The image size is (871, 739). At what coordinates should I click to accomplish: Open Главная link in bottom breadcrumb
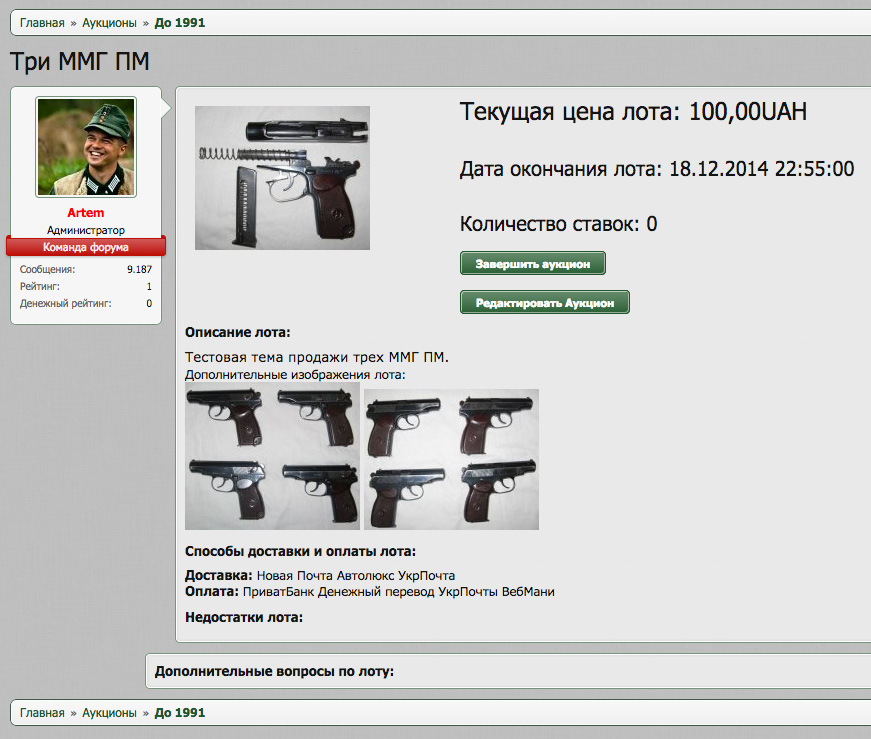coord(42,713)
